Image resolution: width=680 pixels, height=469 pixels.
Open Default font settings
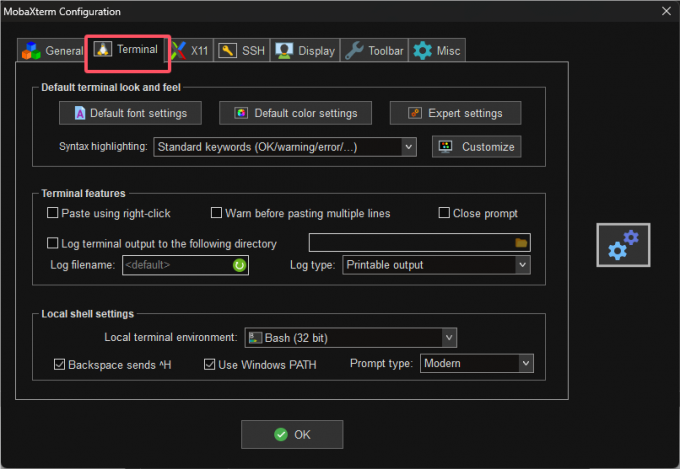pyautogui.click(x=131, y=113)
